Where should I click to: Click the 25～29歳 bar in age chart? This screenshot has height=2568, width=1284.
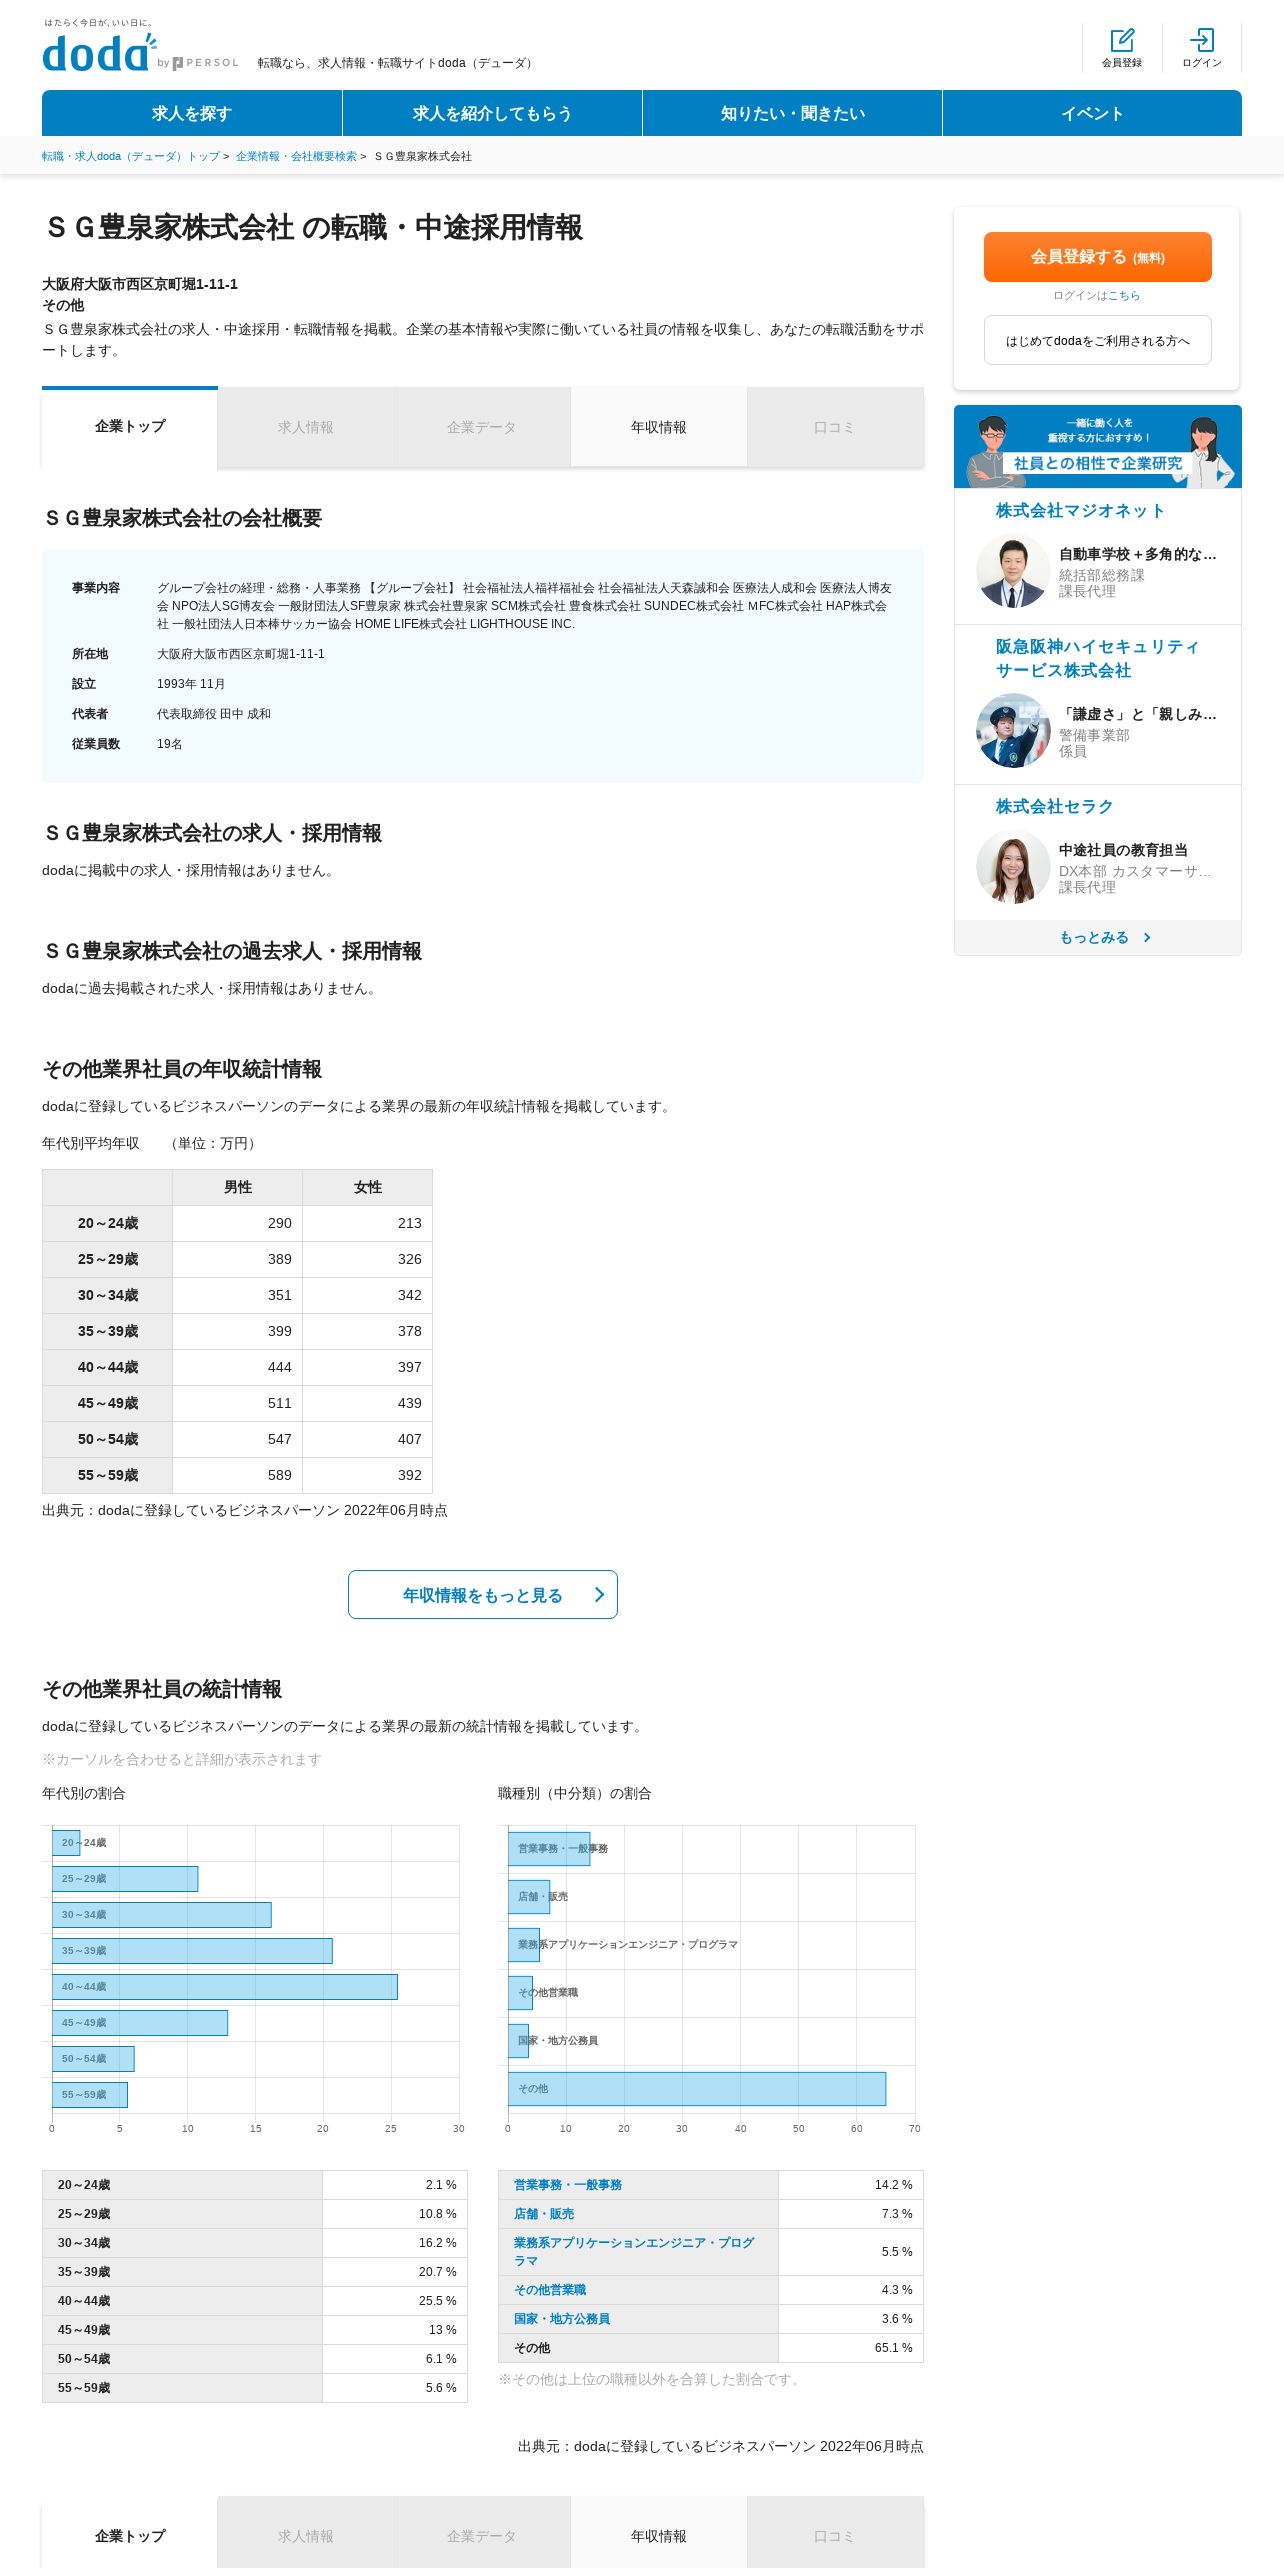pyautogui.click(x=125, y=1879)
